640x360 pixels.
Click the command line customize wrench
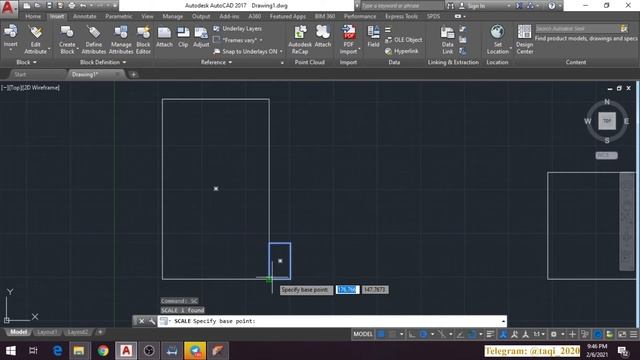click(x=151, y=321)
